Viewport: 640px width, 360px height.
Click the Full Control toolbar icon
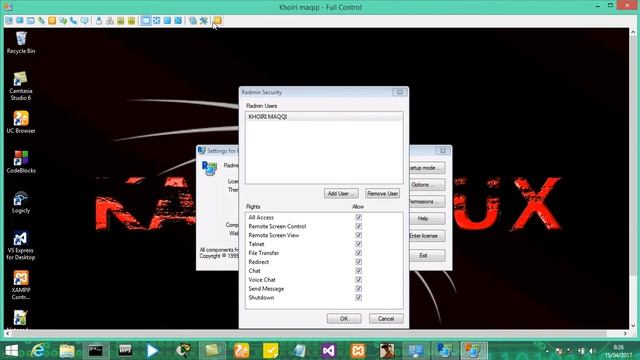pyautogui.click(x=9, y=20)
